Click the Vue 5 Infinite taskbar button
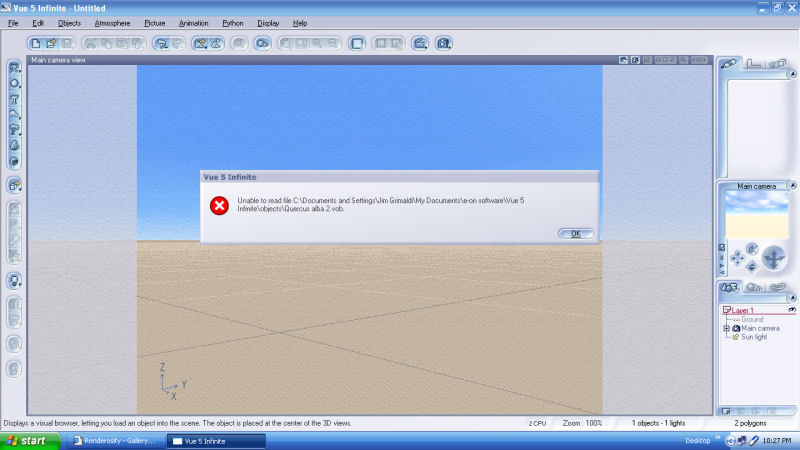 pyautogui.click(x=216, y=441)
